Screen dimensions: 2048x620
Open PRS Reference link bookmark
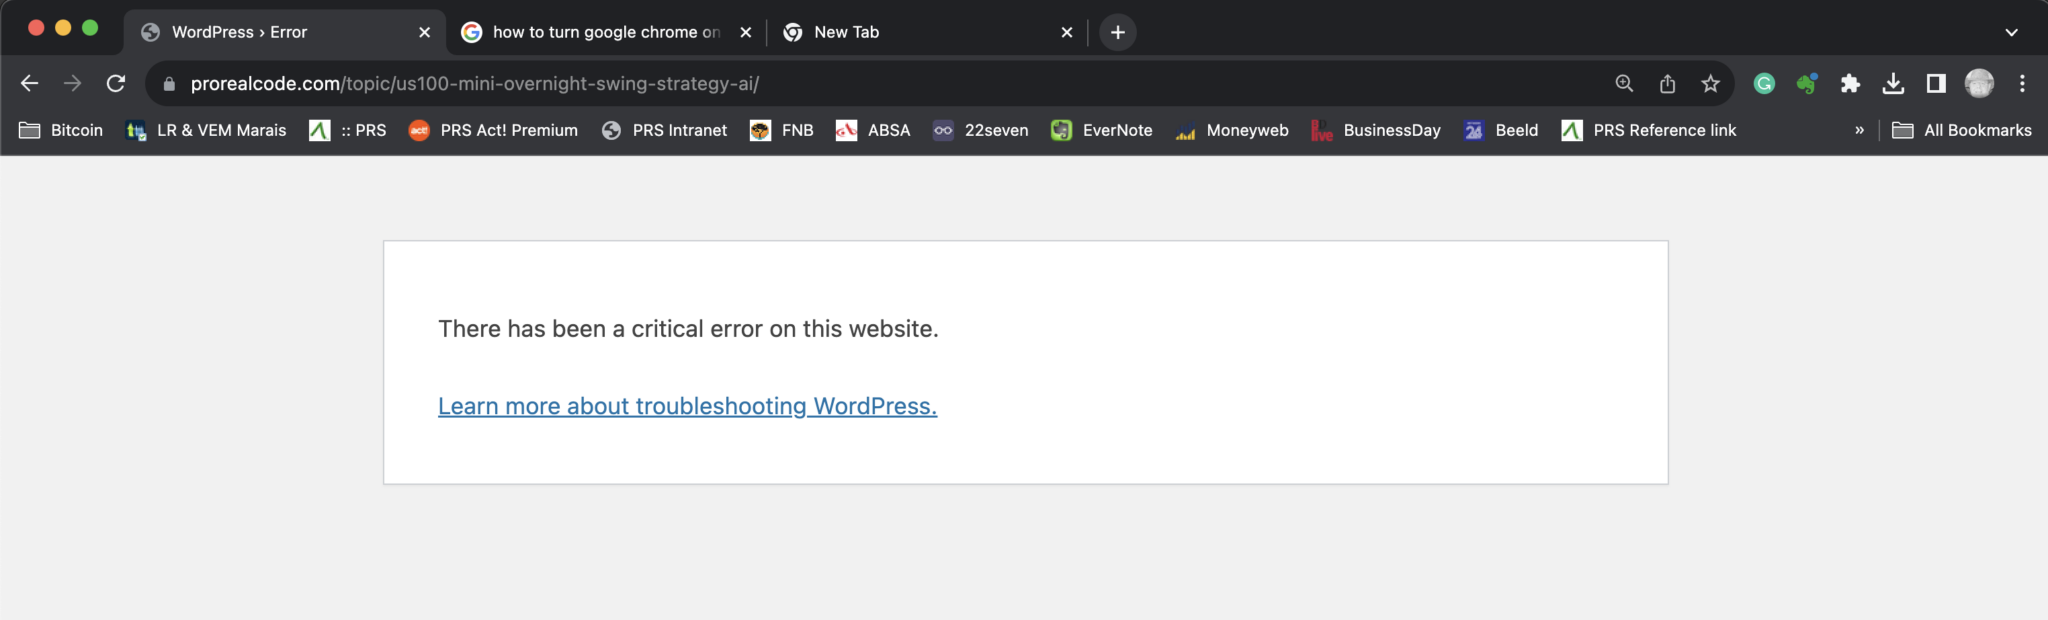pos(1649,130)
